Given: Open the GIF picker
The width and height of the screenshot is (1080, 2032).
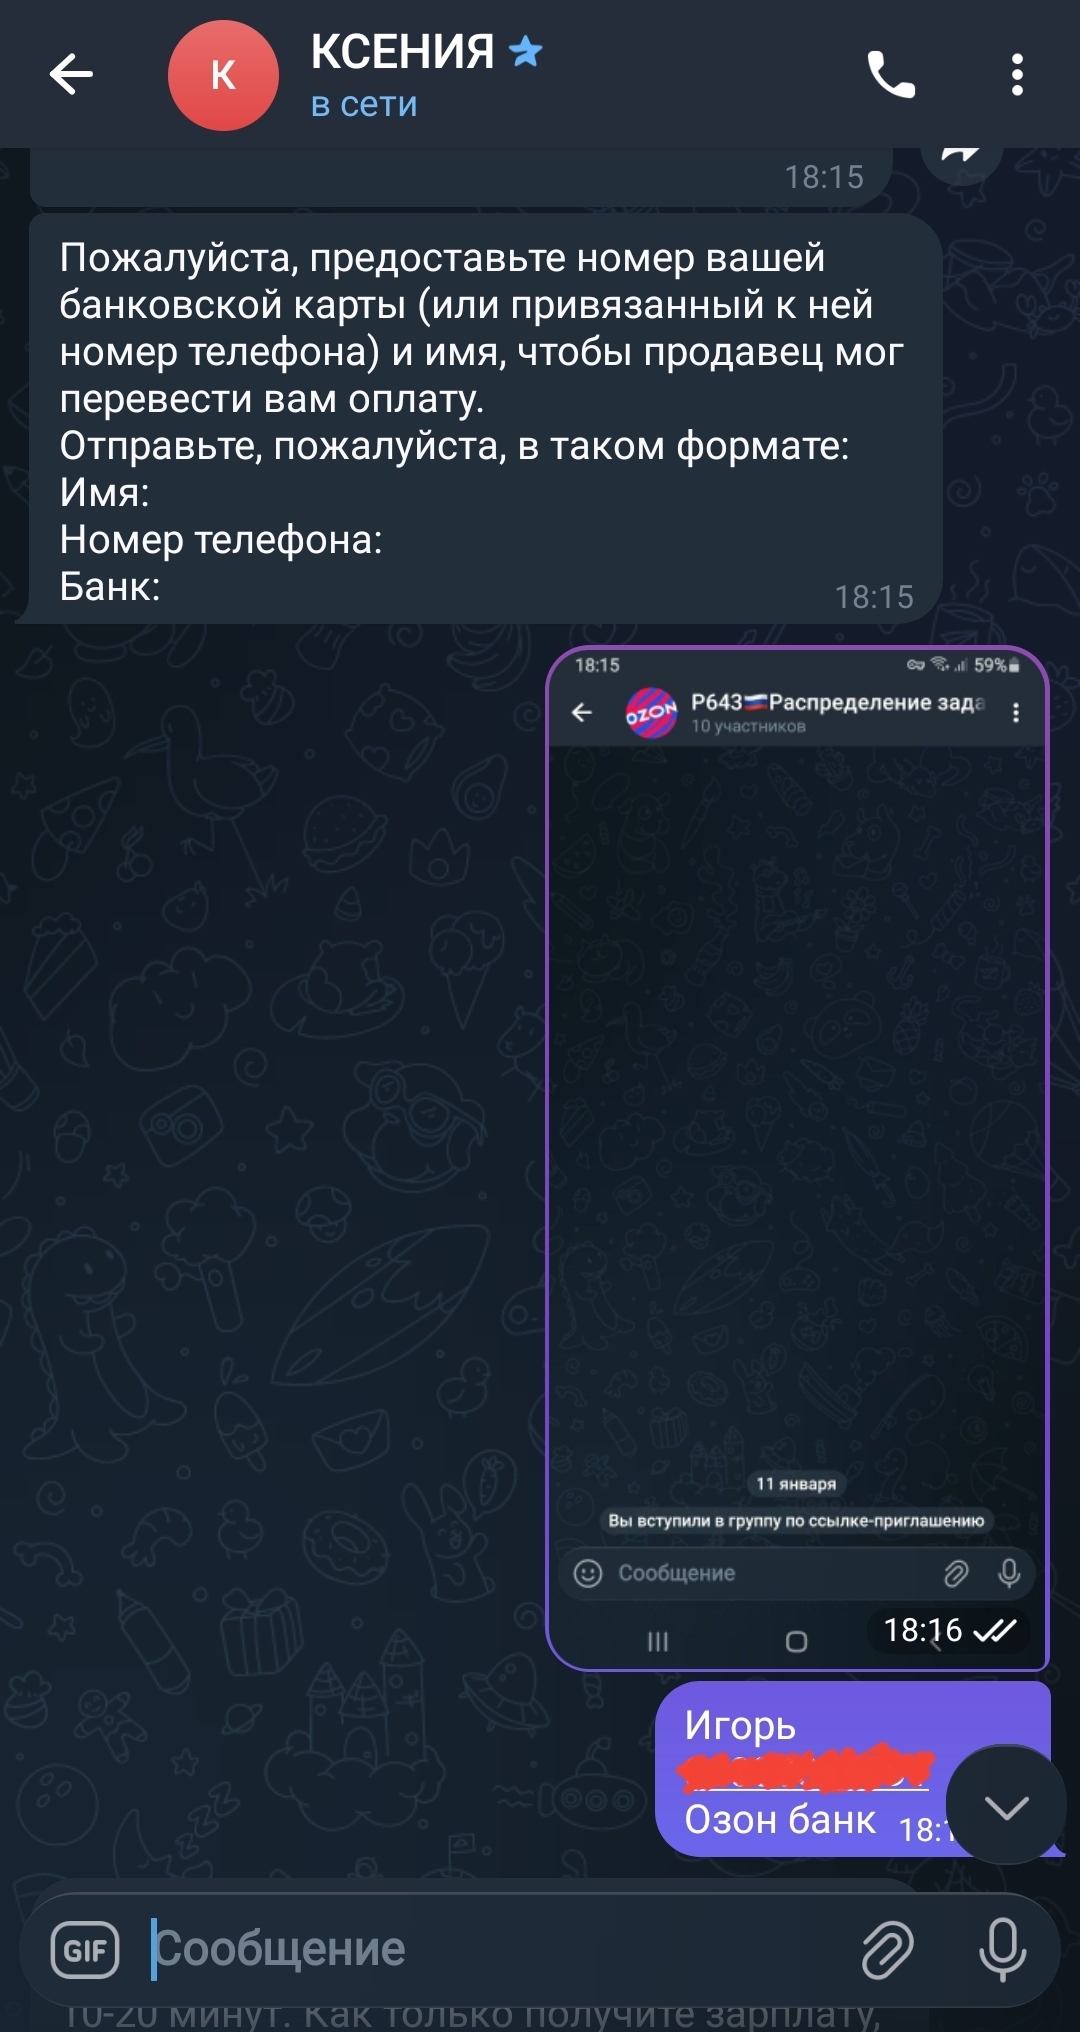Looking at the screenshot, I should point(85,1949).
